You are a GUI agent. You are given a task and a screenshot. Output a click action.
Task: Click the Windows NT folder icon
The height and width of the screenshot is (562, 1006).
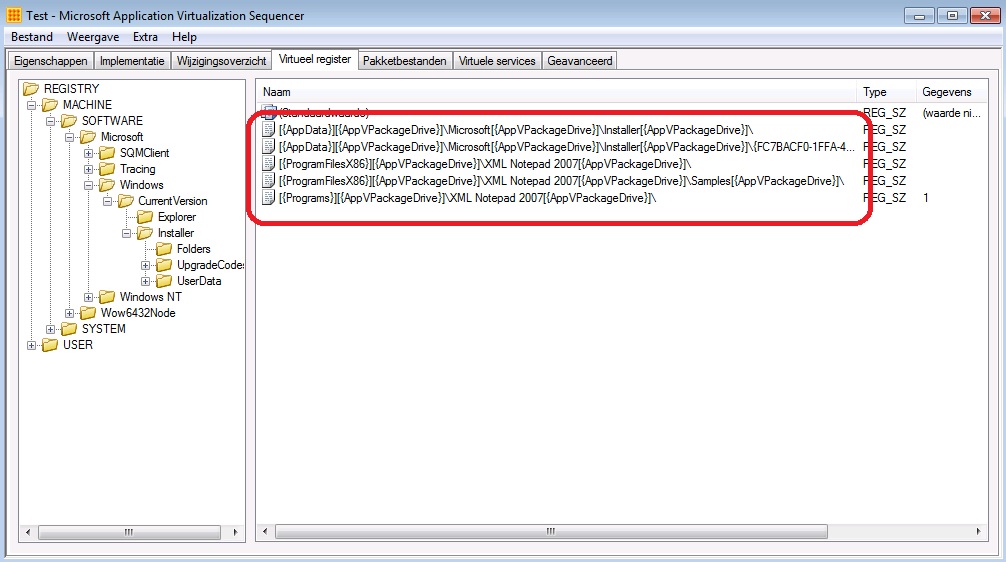point(108,297)
